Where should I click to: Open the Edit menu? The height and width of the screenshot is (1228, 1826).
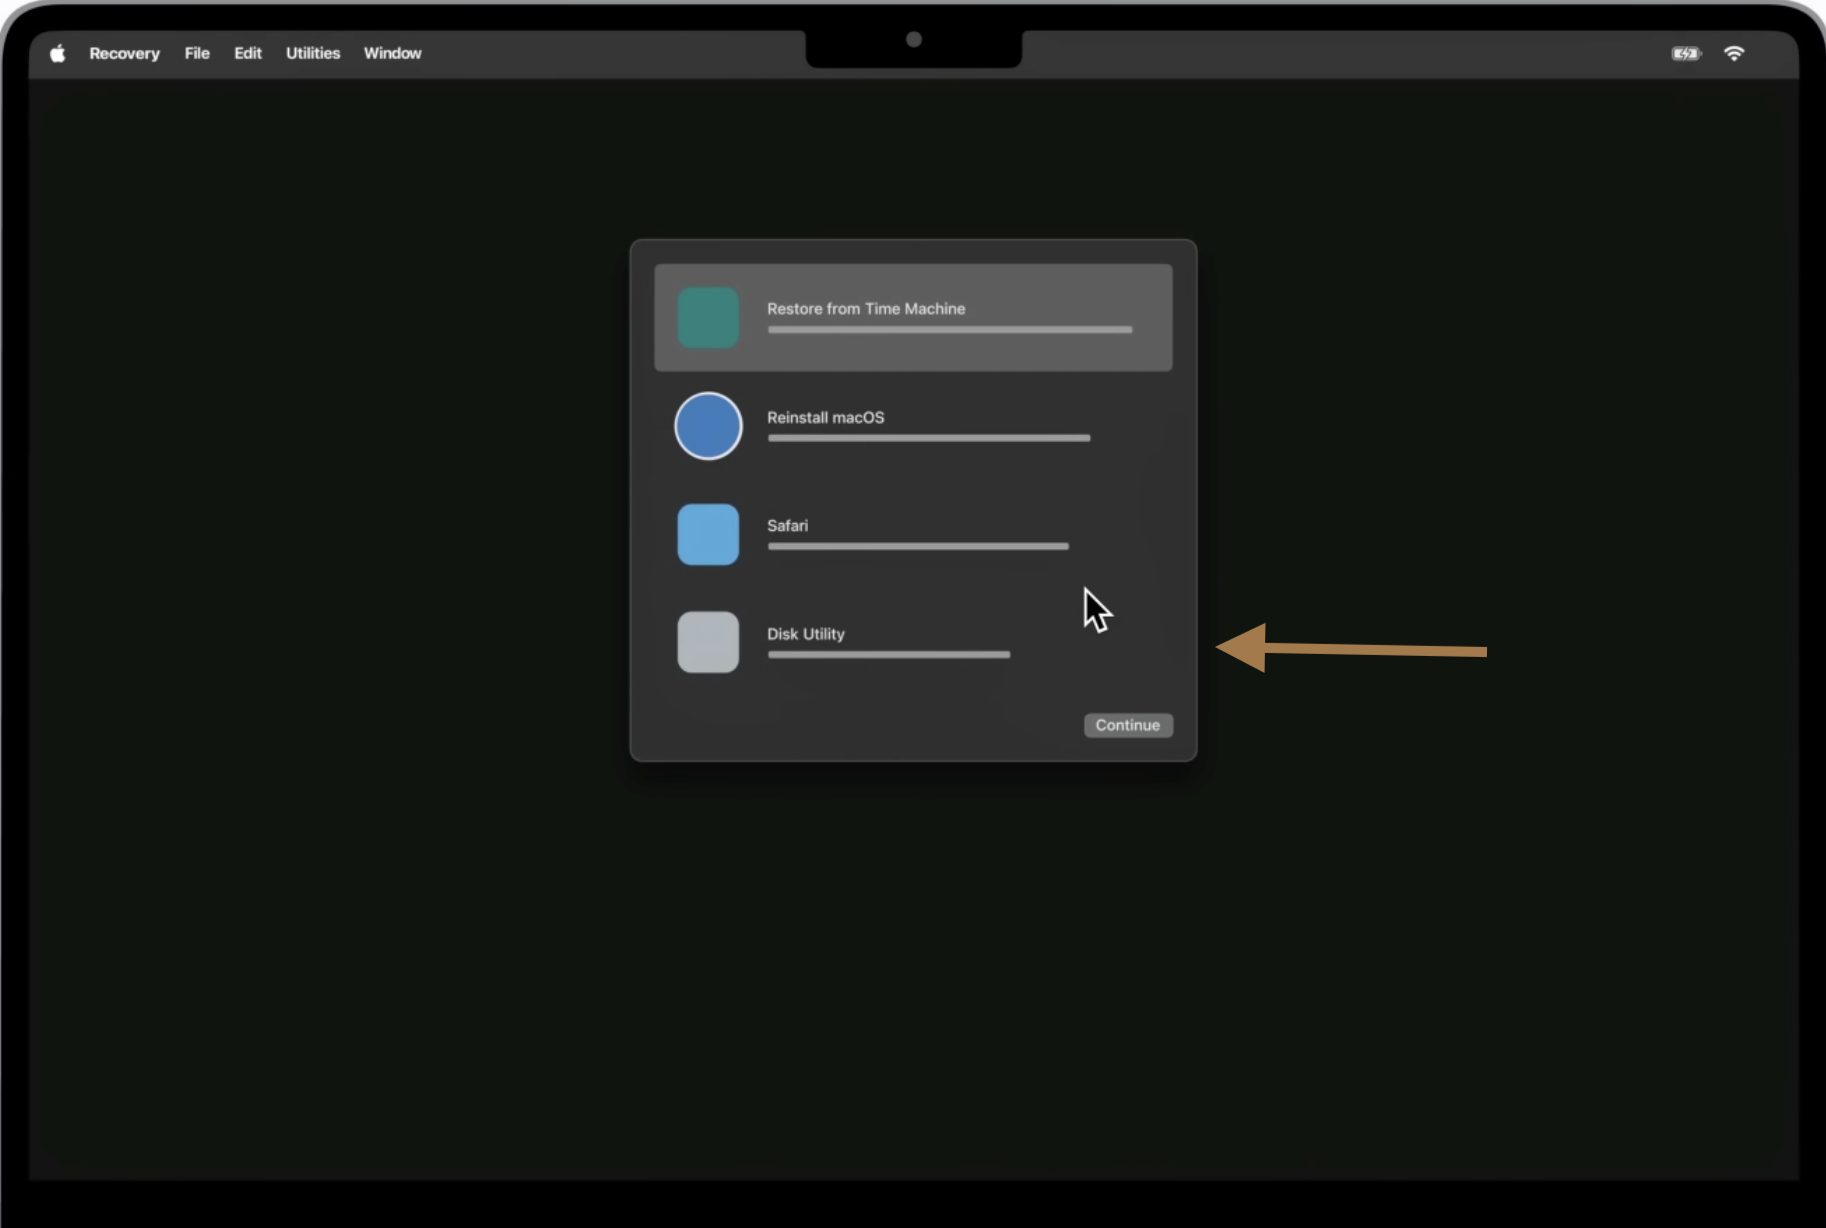pos(247,53)
